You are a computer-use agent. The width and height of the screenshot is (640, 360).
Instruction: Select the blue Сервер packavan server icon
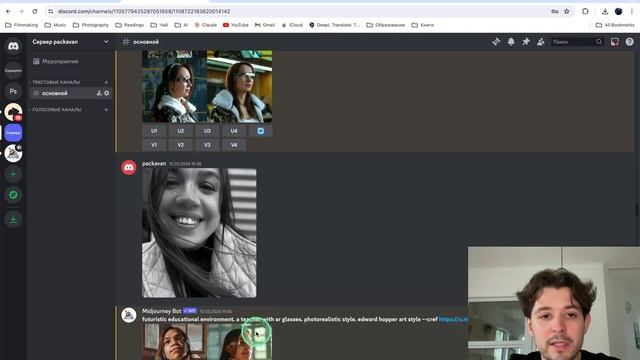pyautogui.click(x=13, y=133)
